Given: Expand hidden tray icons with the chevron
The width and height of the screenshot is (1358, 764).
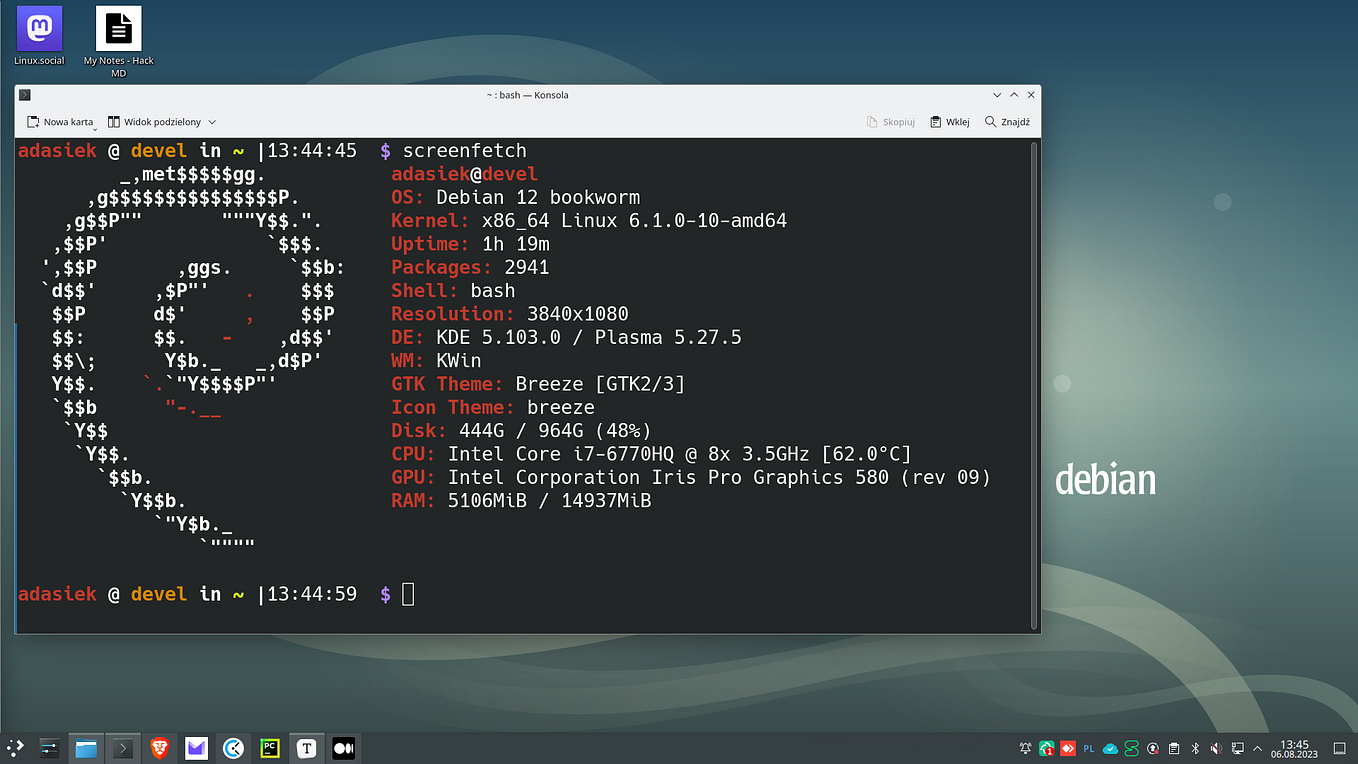Looking at the screenshot, I should [x=1258, y=747].
